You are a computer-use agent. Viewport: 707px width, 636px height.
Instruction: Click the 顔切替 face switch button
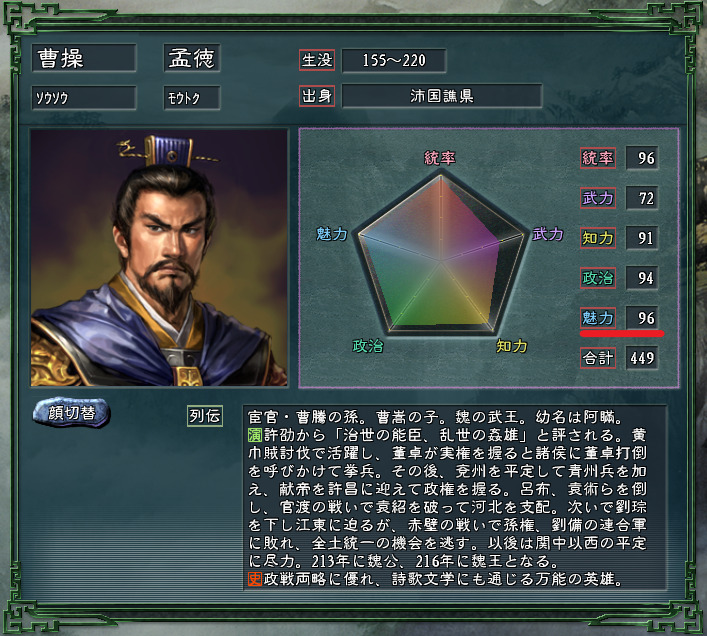[x=71, y=412]
